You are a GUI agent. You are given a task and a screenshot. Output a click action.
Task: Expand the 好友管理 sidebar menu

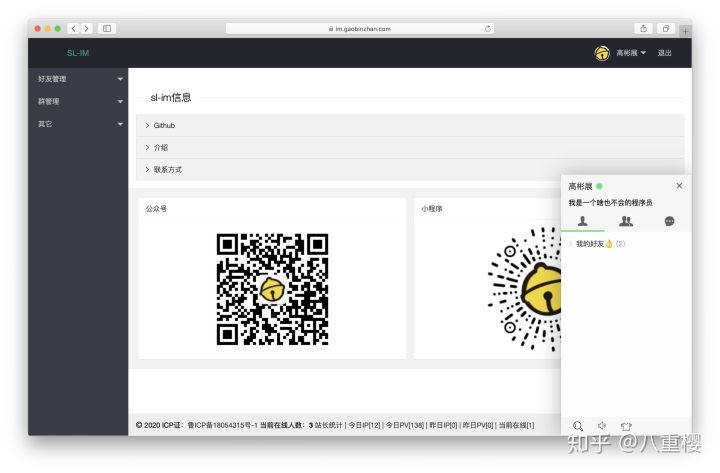click(x=78, y=79)
